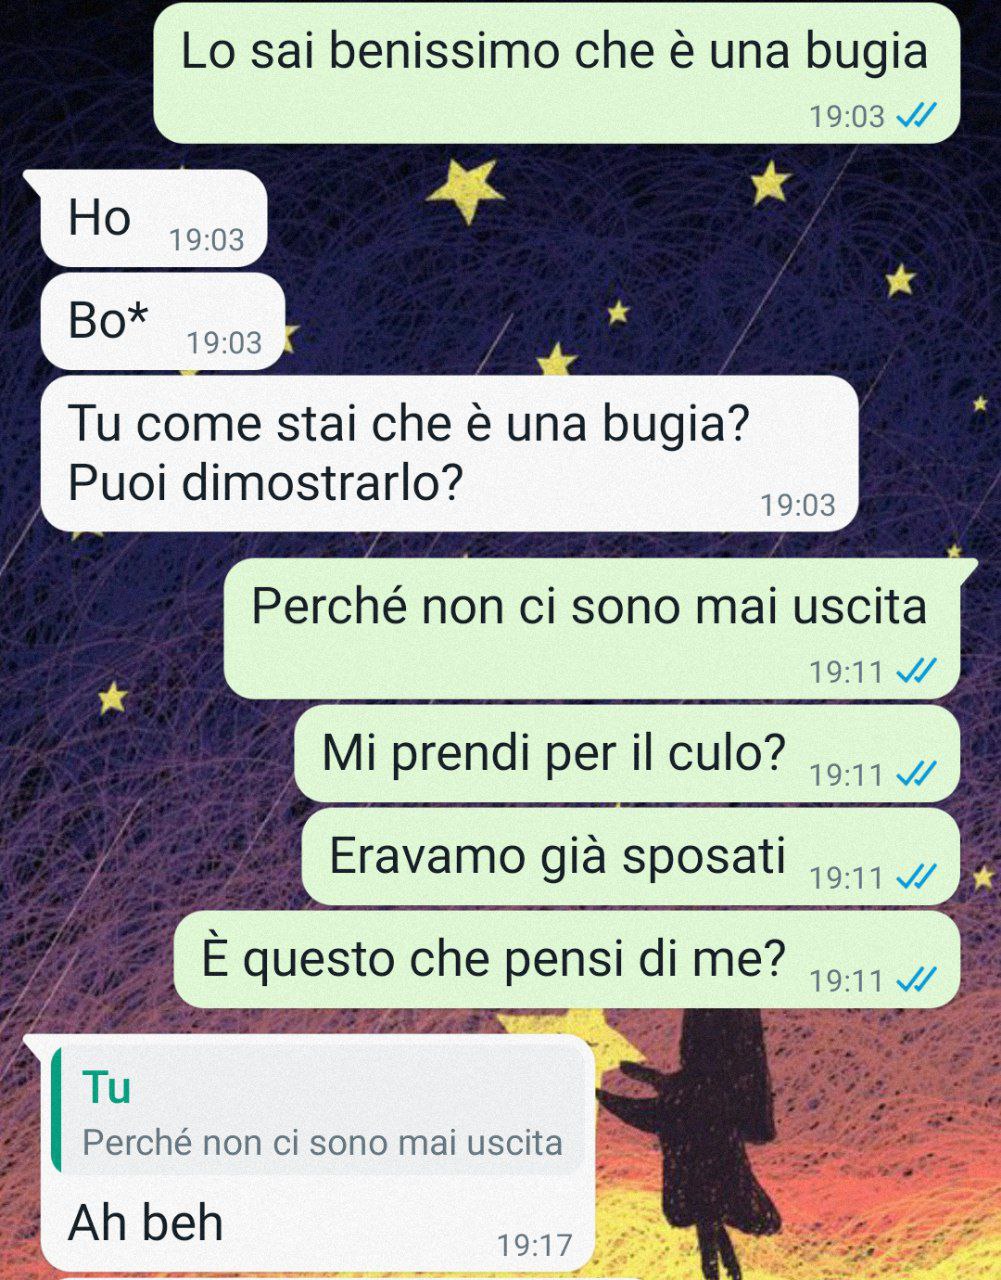This screenshot has width=1001, height=1280.
Task: Tap the 19:03 timestamp beside 'Bo*'
Action: pos(224,343)
